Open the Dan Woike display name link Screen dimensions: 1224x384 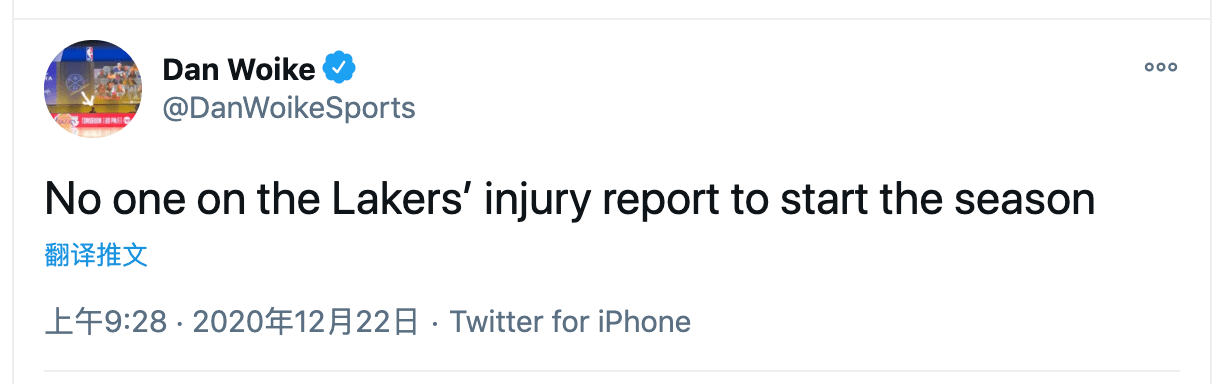(239, 69)
